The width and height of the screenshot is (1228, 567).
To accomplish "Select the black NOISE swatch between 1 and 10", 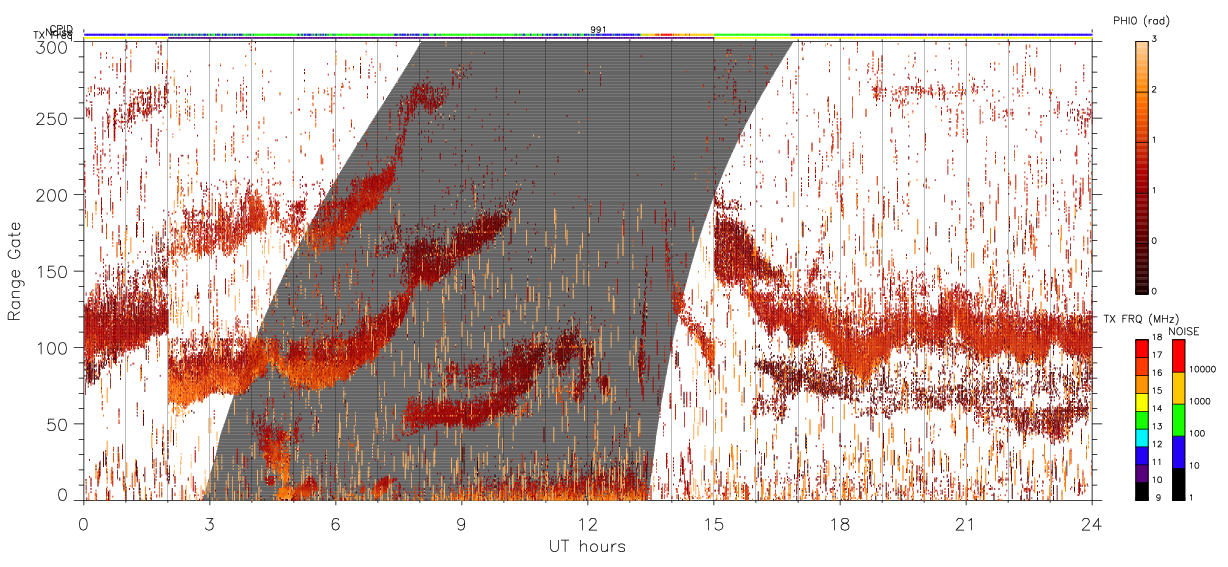I will coord(1178,483).
